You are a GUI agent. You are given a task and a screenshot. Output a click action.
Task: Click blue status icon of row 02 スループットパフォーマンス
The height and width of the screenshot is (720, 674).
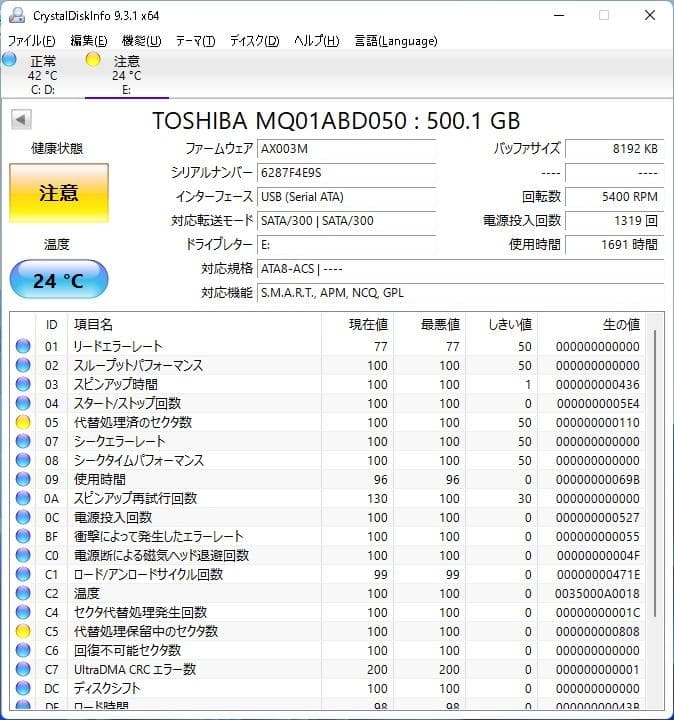23,365
